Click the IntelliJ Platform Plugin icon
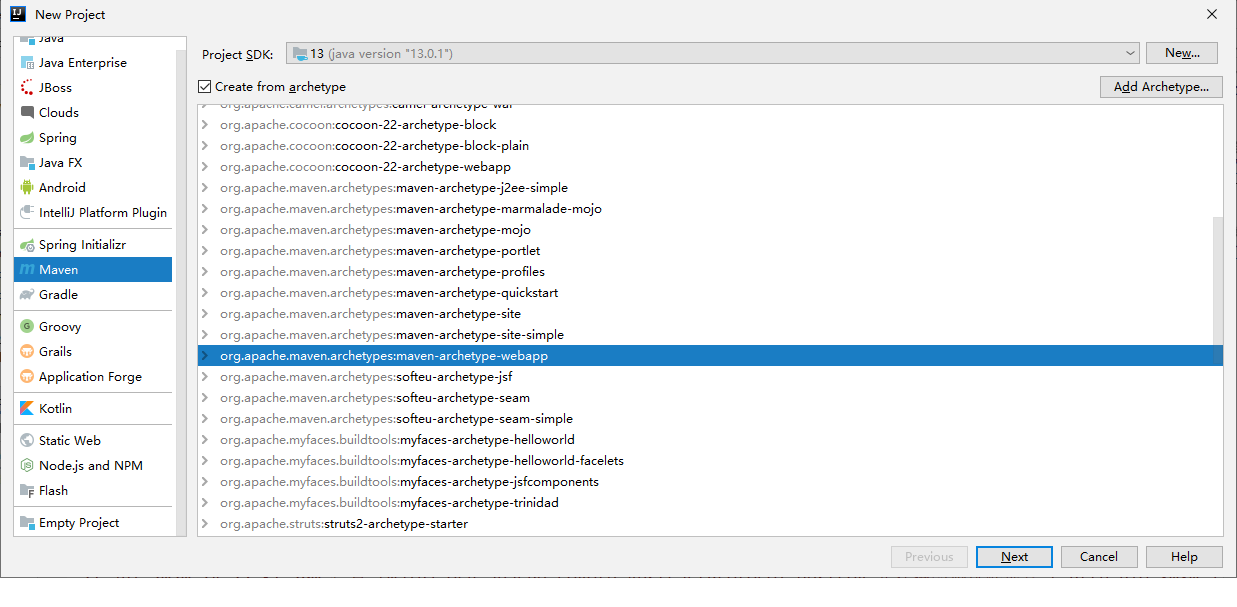Screen dimensions: 1237x607 (27, 213)
